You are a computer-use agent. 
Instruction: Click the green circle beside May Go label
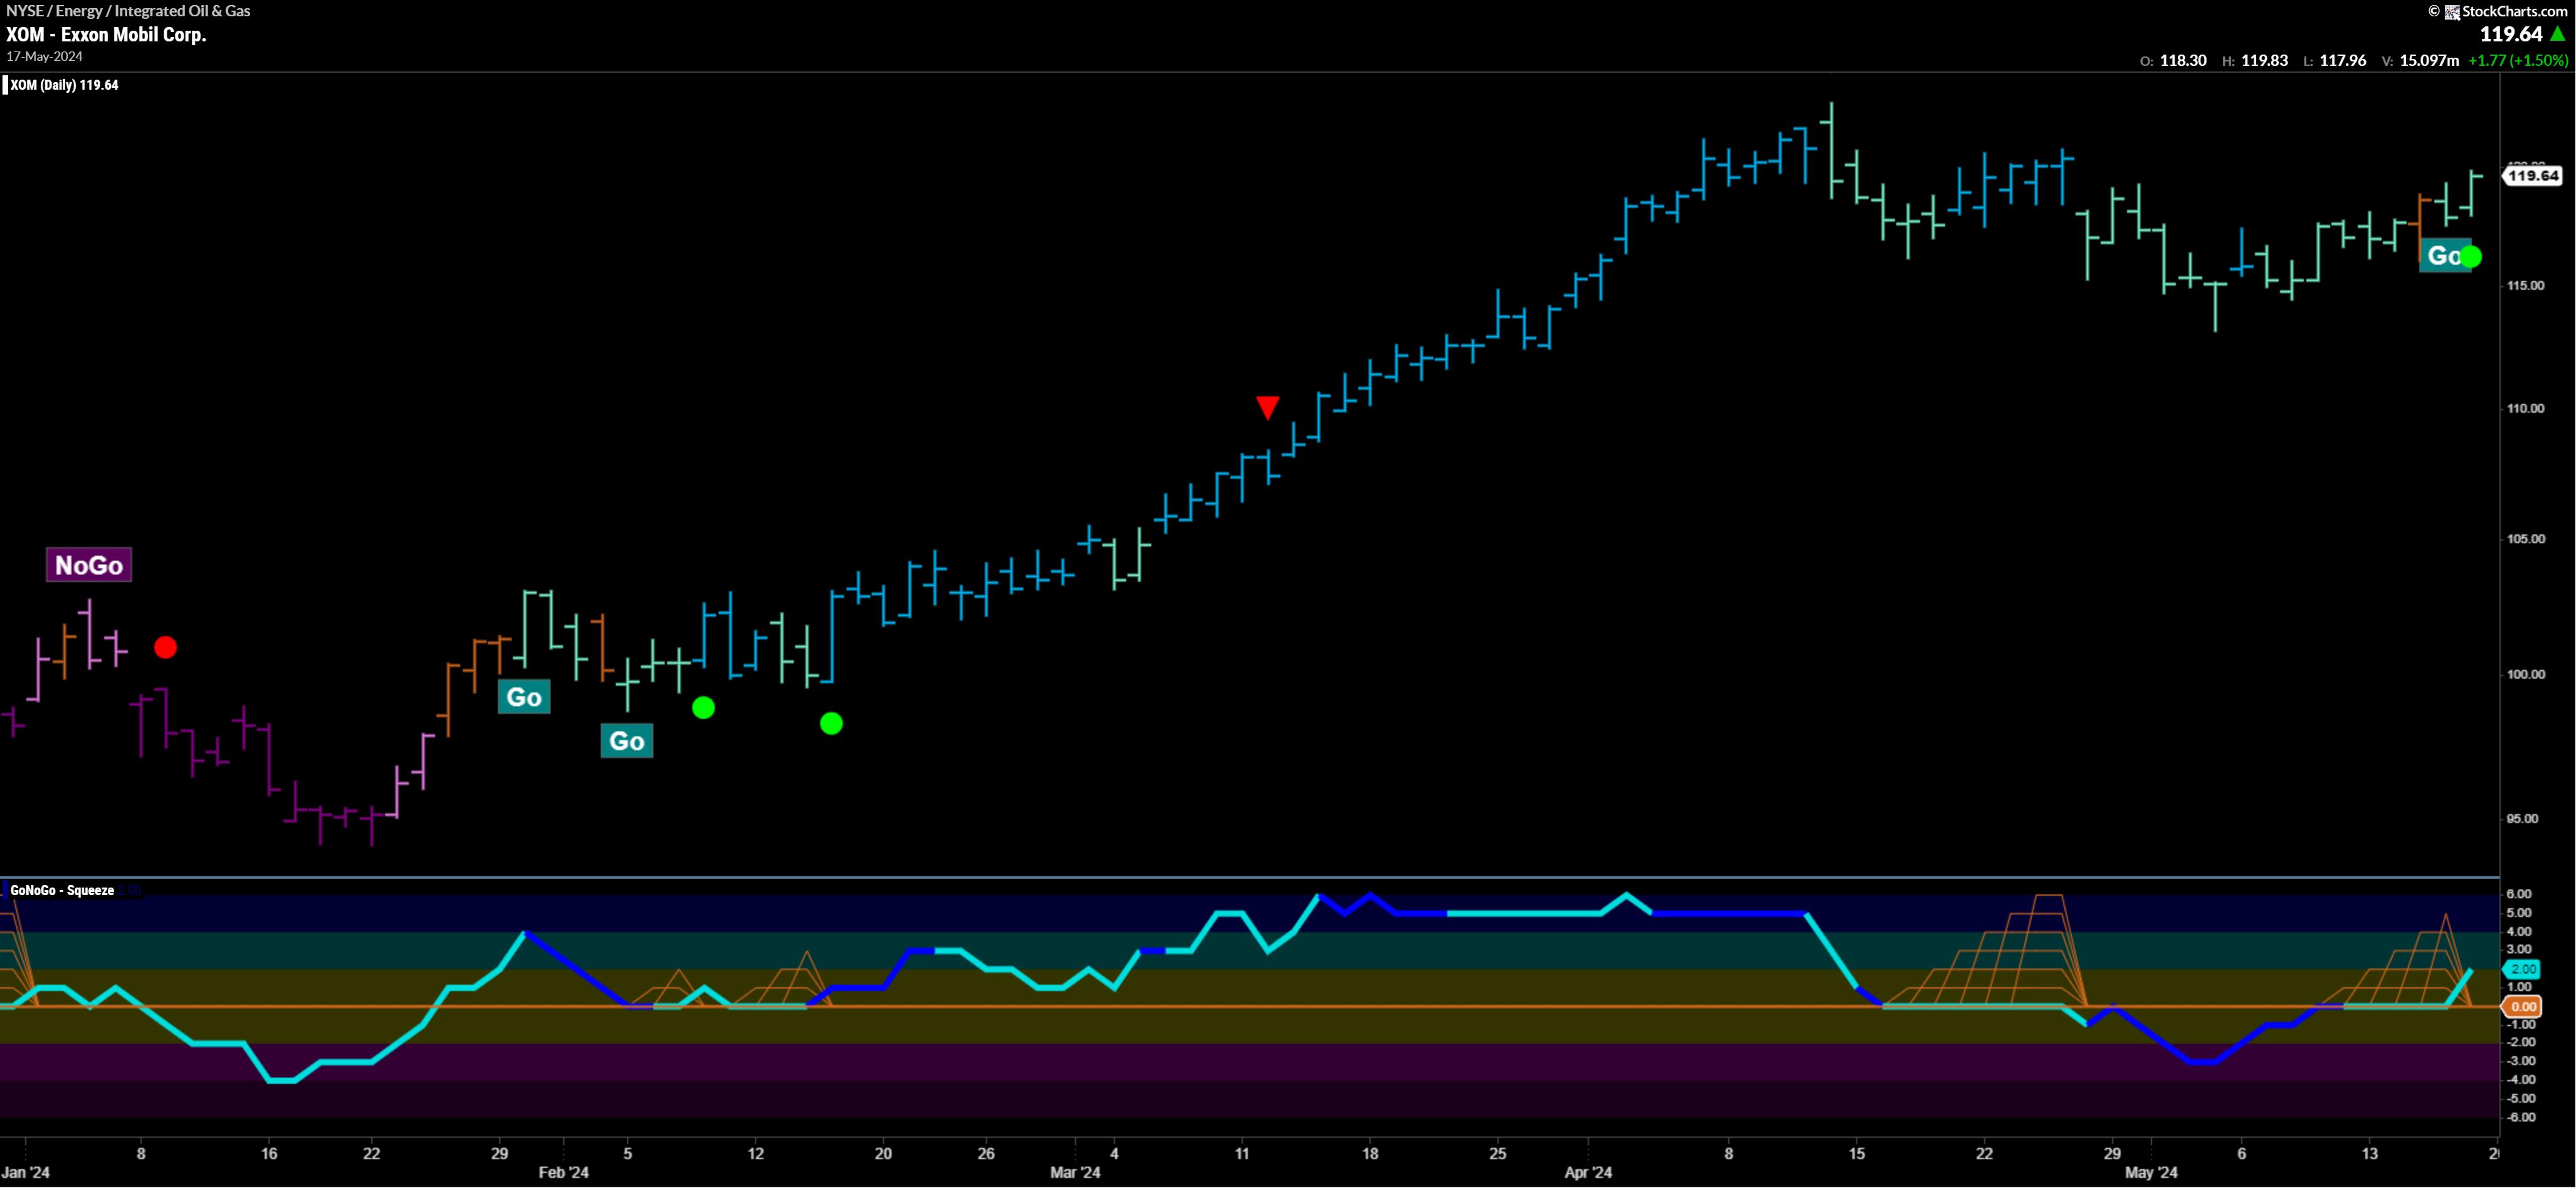(2470, 257)
